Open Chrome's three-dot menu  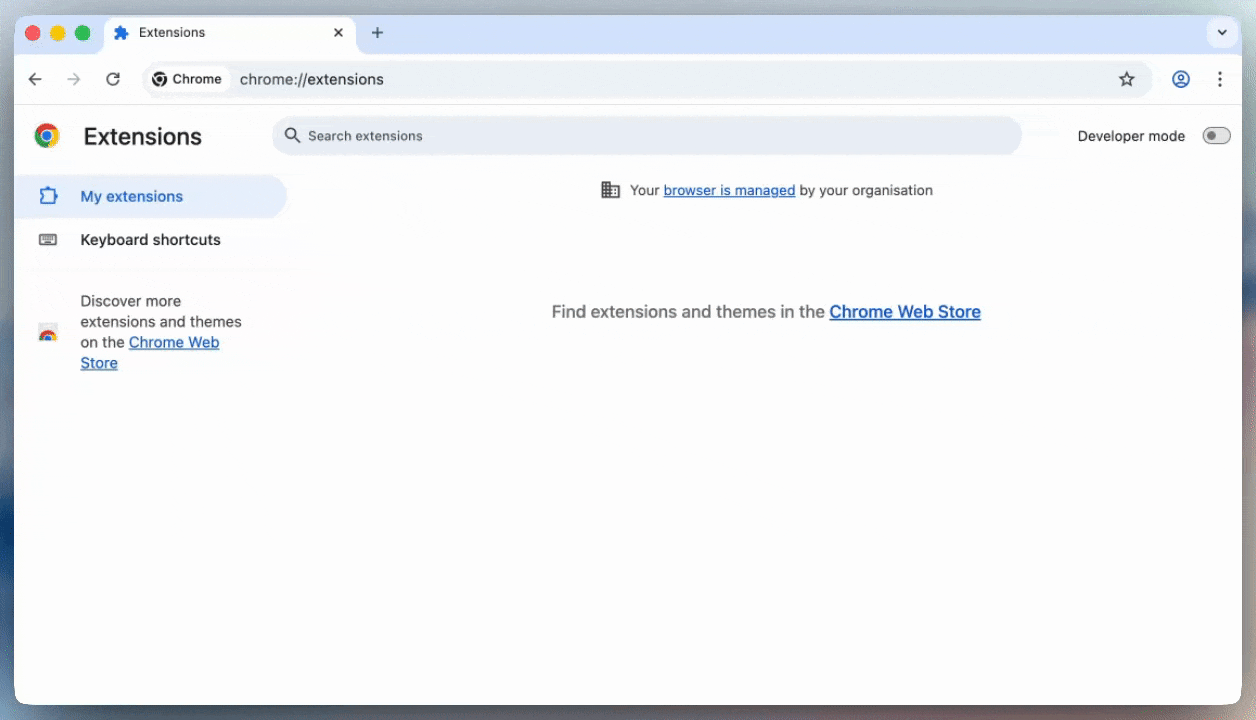pos(1220,79)
